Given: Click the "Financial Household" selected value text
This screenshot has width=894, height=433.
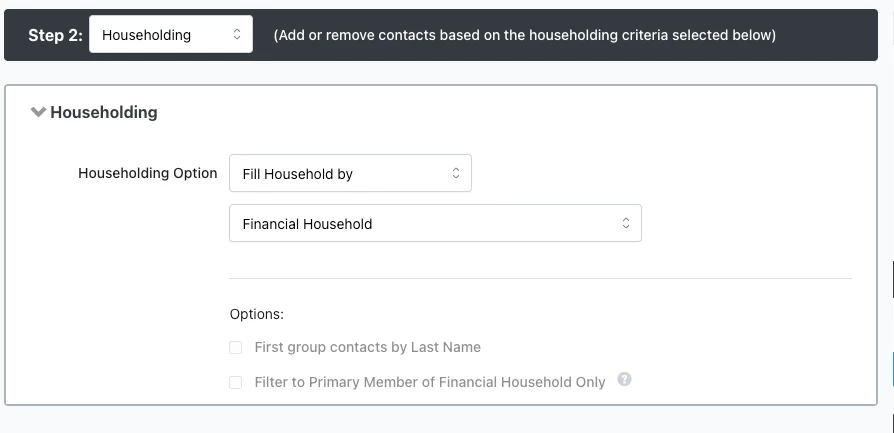Looking at the screenshot, I should click(307, 224).
